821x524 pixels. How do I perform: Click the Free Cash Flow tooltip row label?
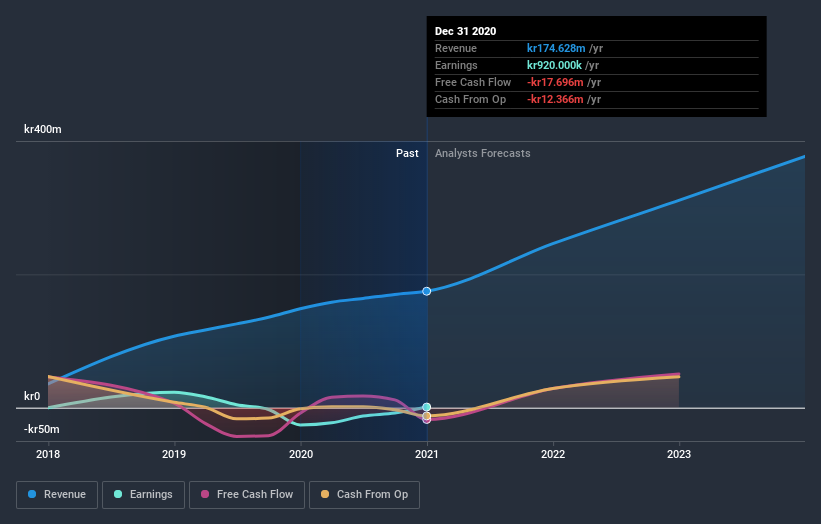(473, 82)
